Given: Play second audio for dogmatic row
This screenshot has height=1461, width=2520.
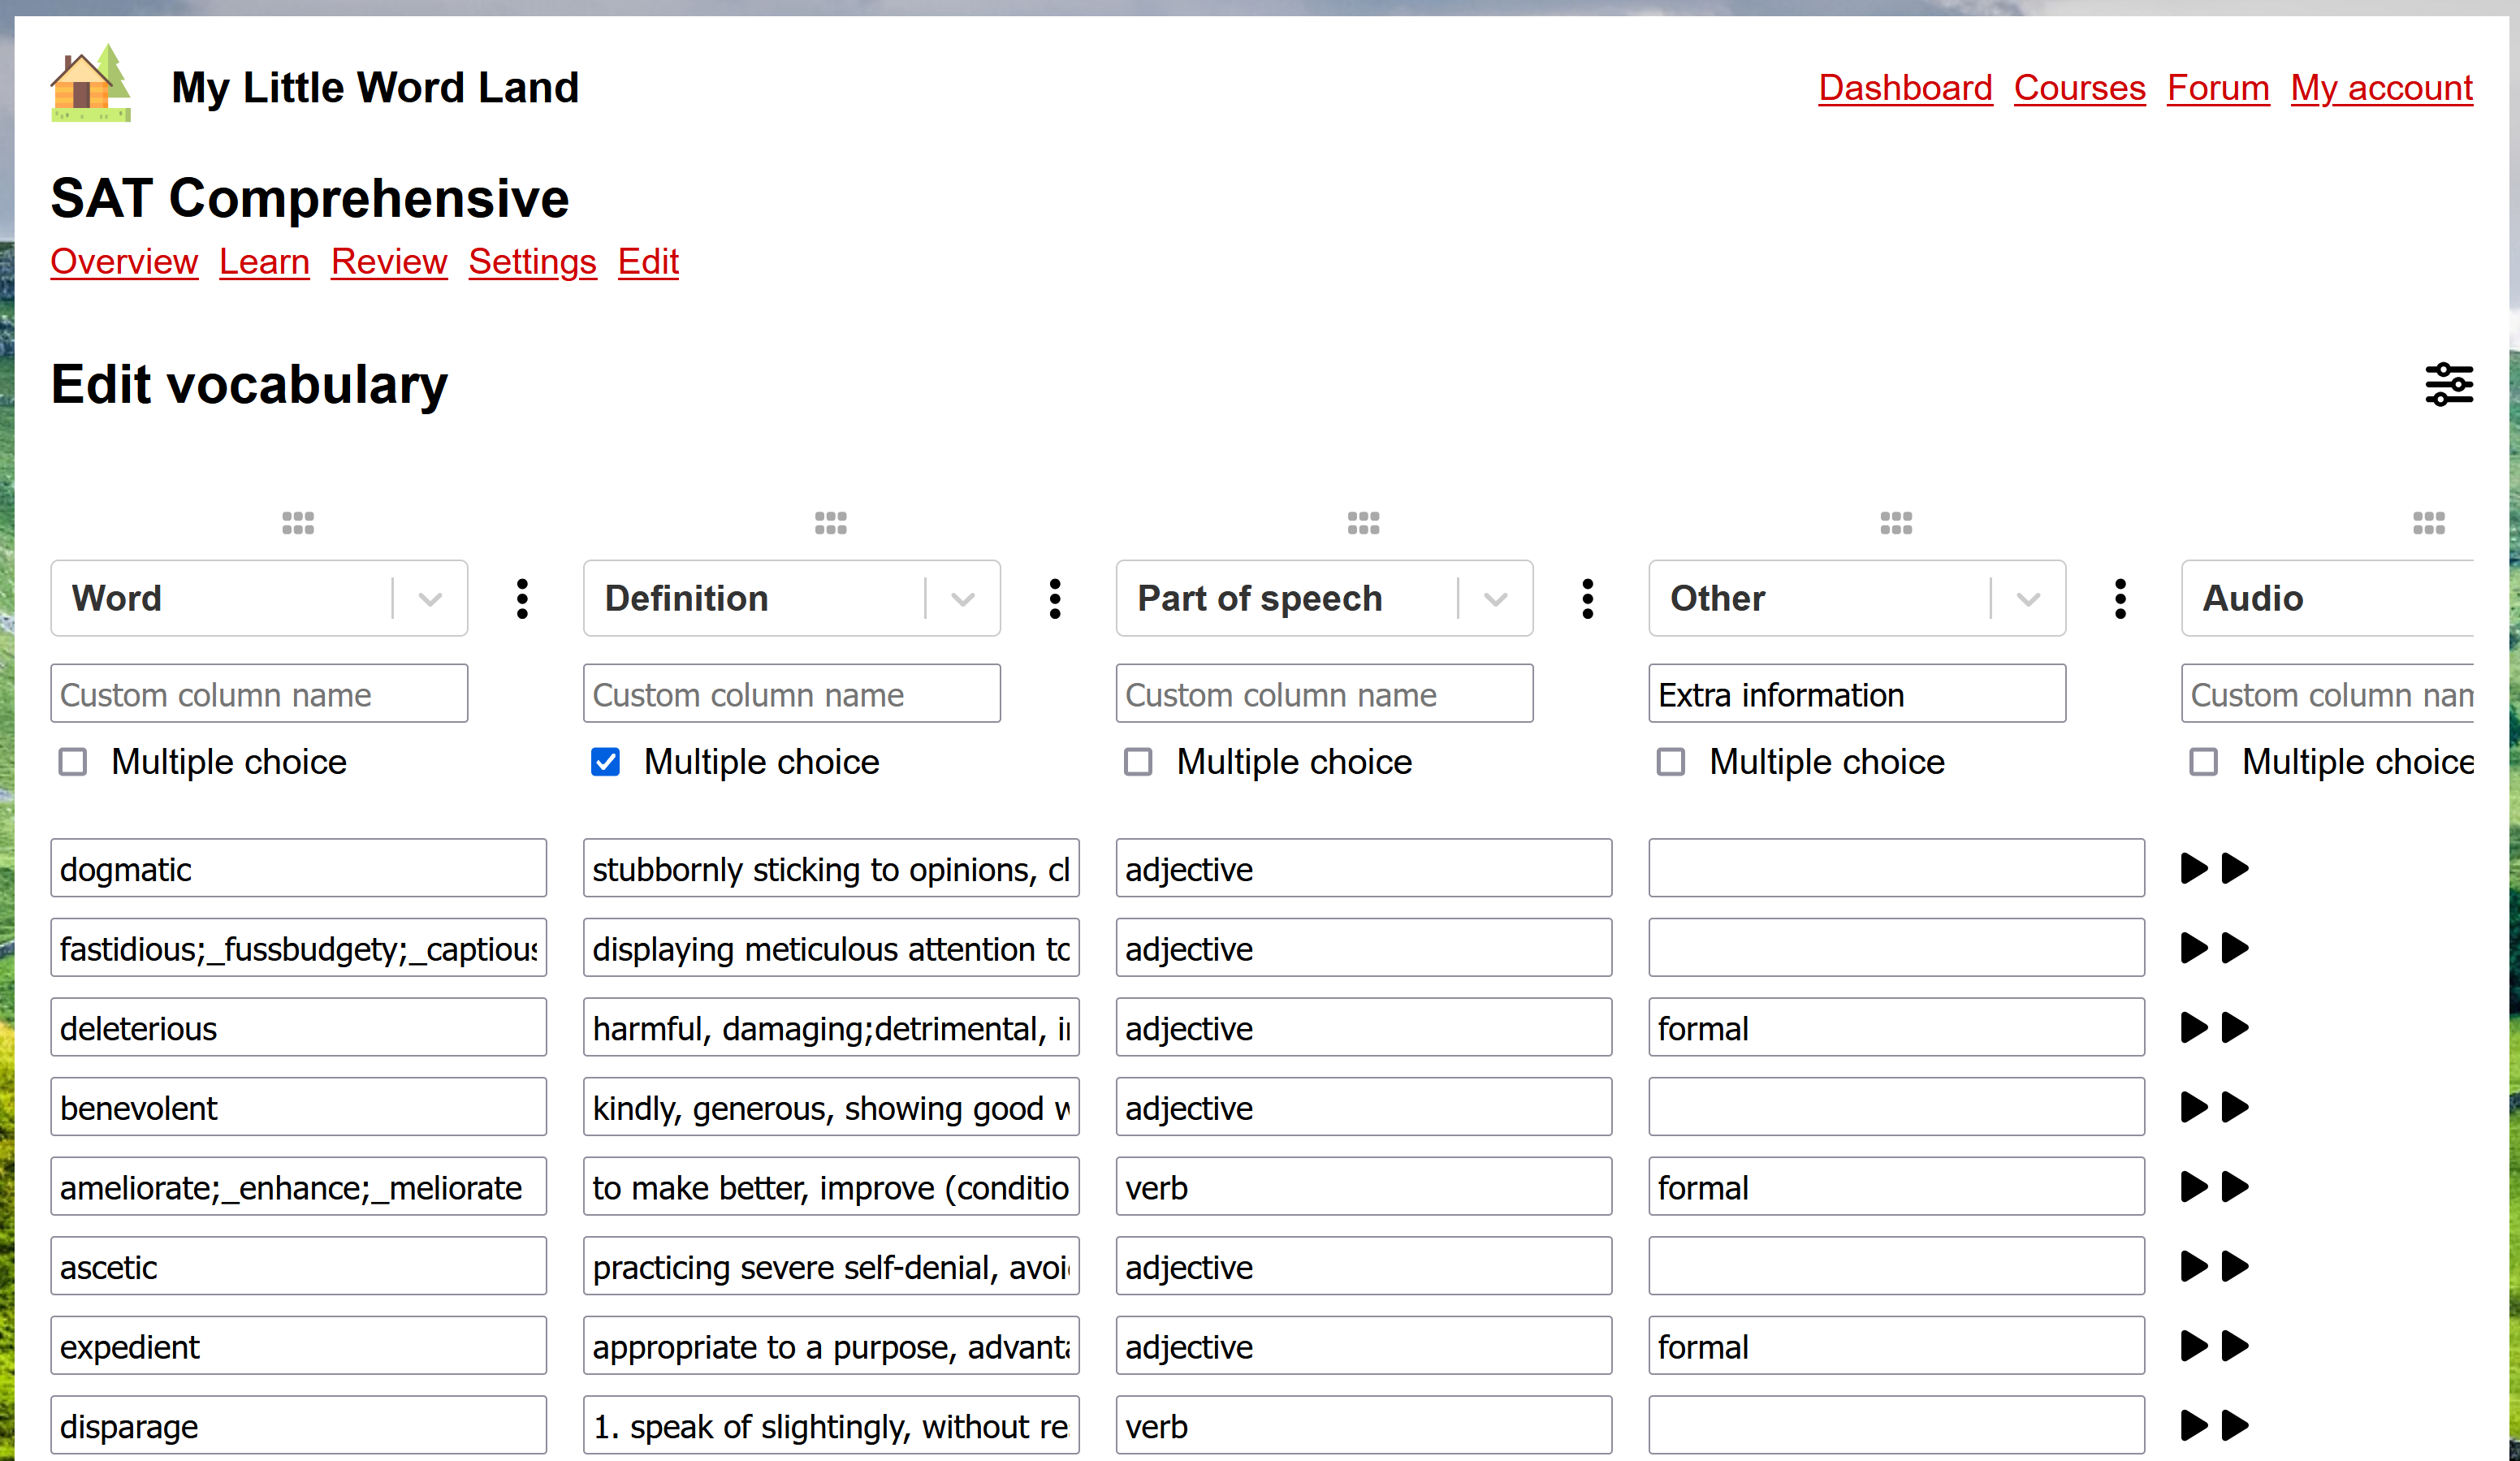Looking at the screenshot, I should point(2235,868).
